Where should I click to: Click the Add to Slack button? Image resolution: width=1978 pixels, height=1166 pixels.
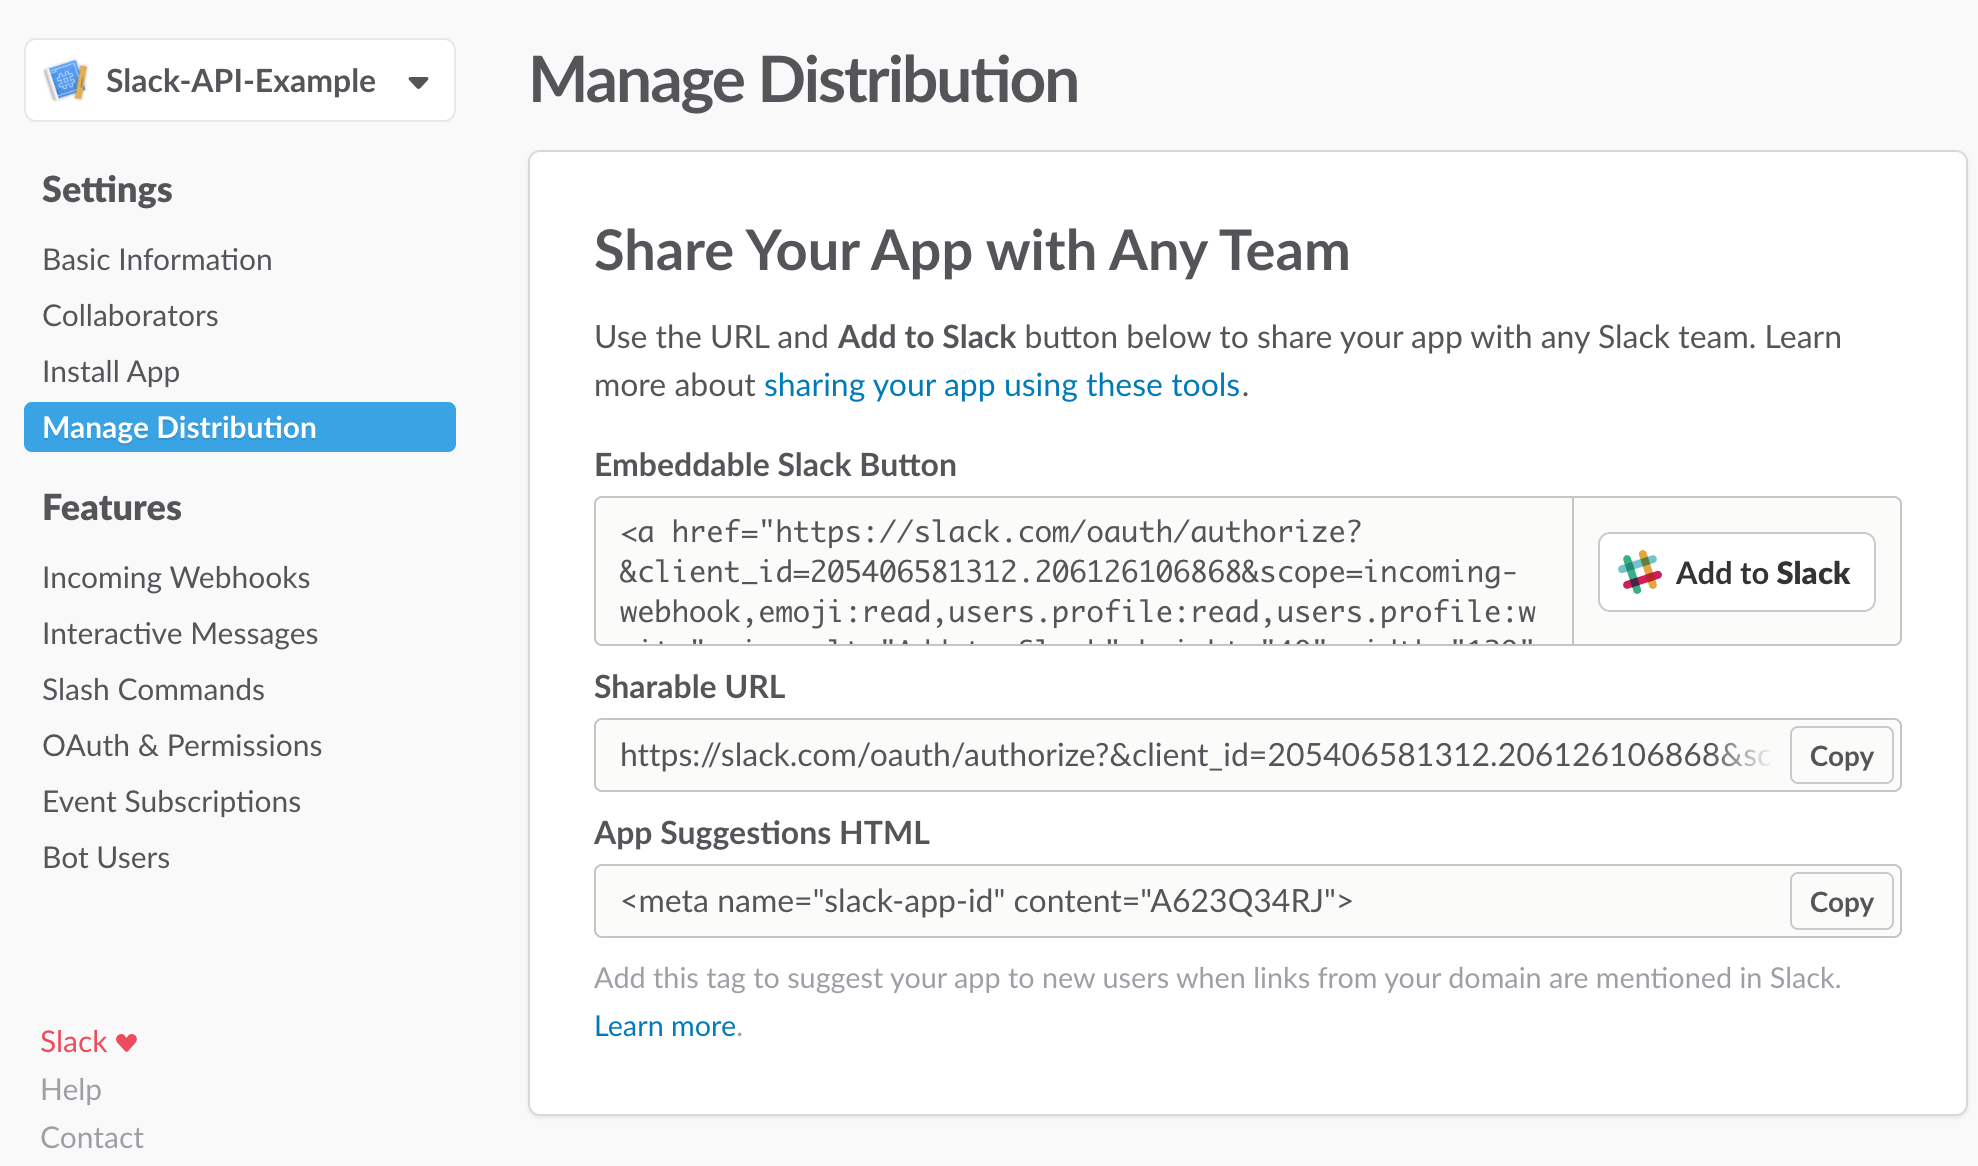(x=1736, y=572)
